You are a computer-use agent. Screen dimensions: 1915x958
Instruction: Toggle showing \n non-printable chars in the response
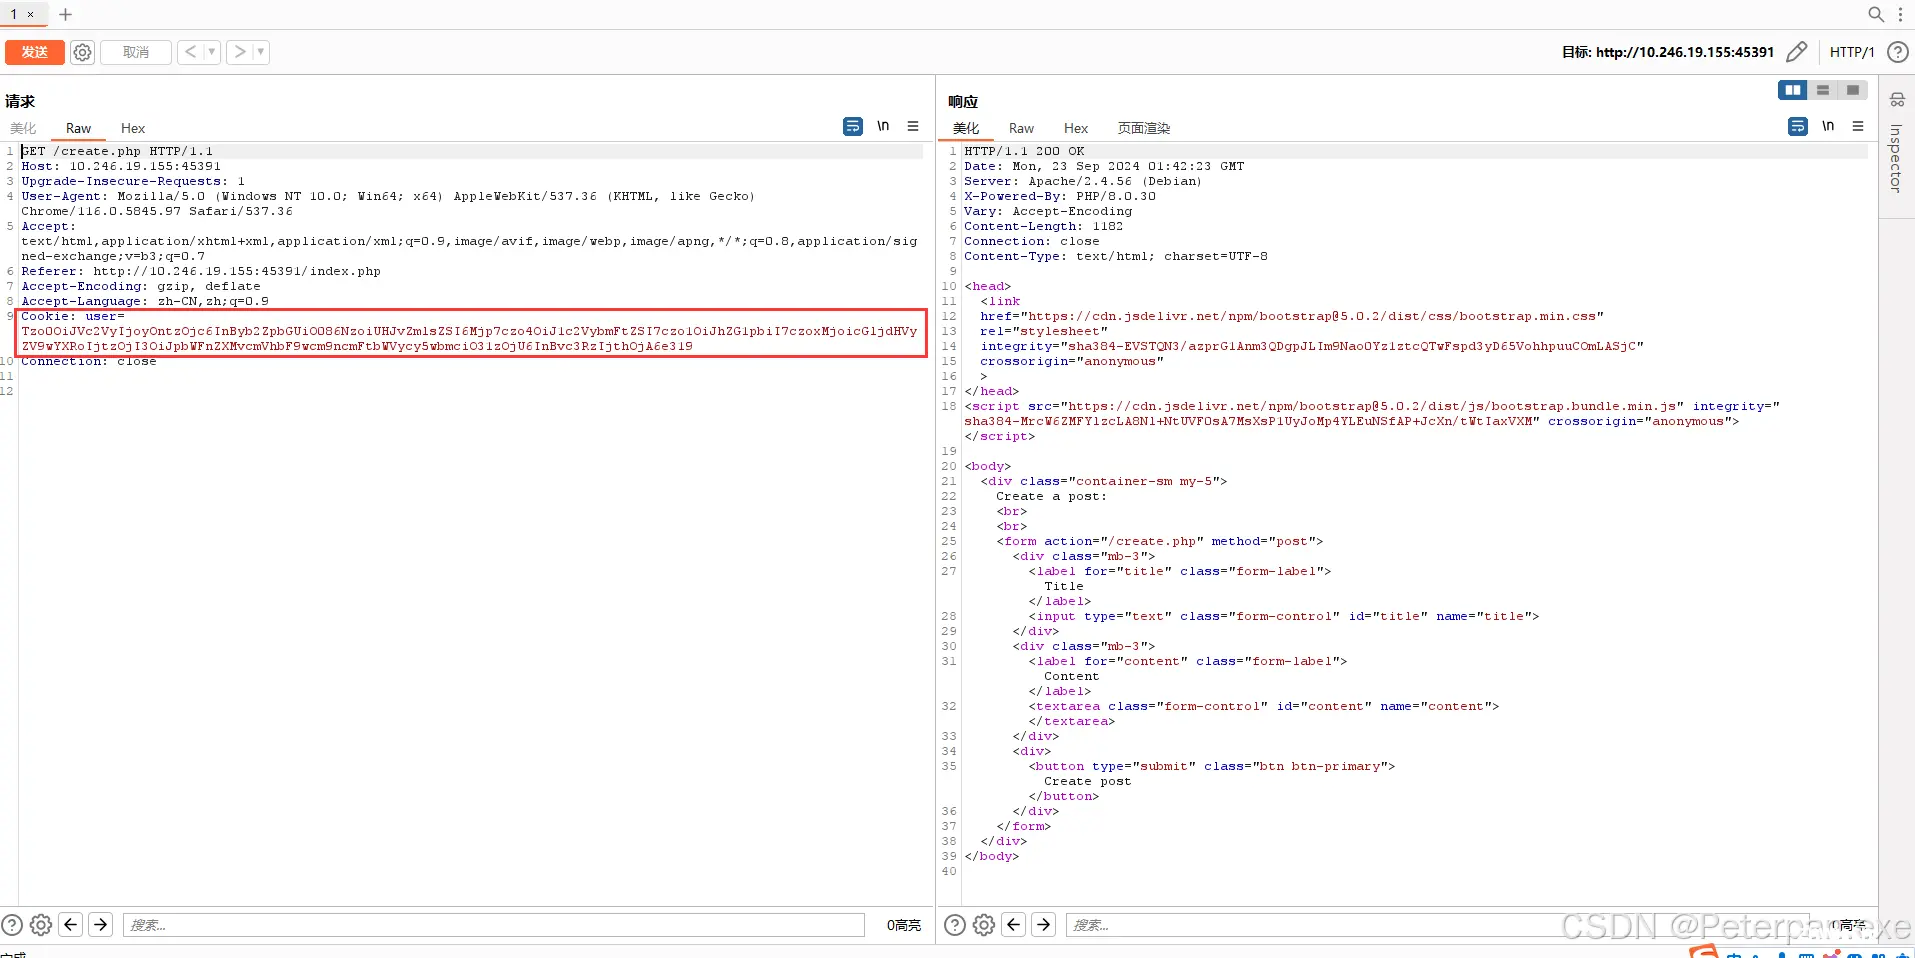pos(1828,126)
